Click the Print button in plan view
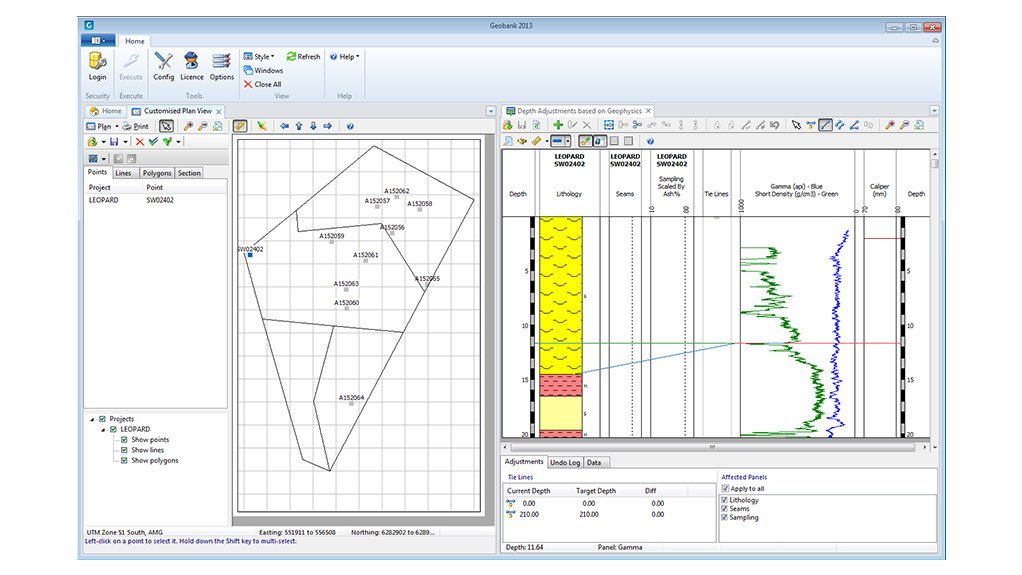The height and width of the screenshot is (575, 1022). coord(136,126)
